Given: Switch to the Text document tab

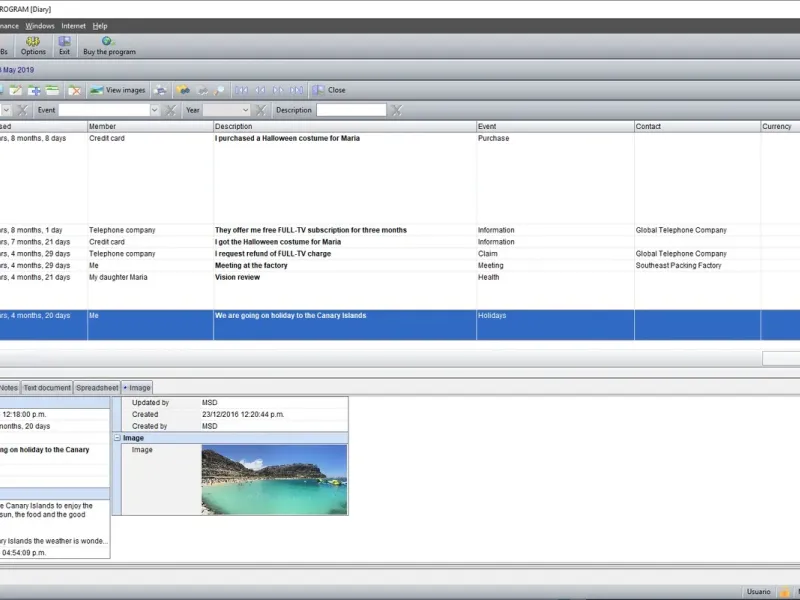Looking at the screenshot, I should pos(47,387).
